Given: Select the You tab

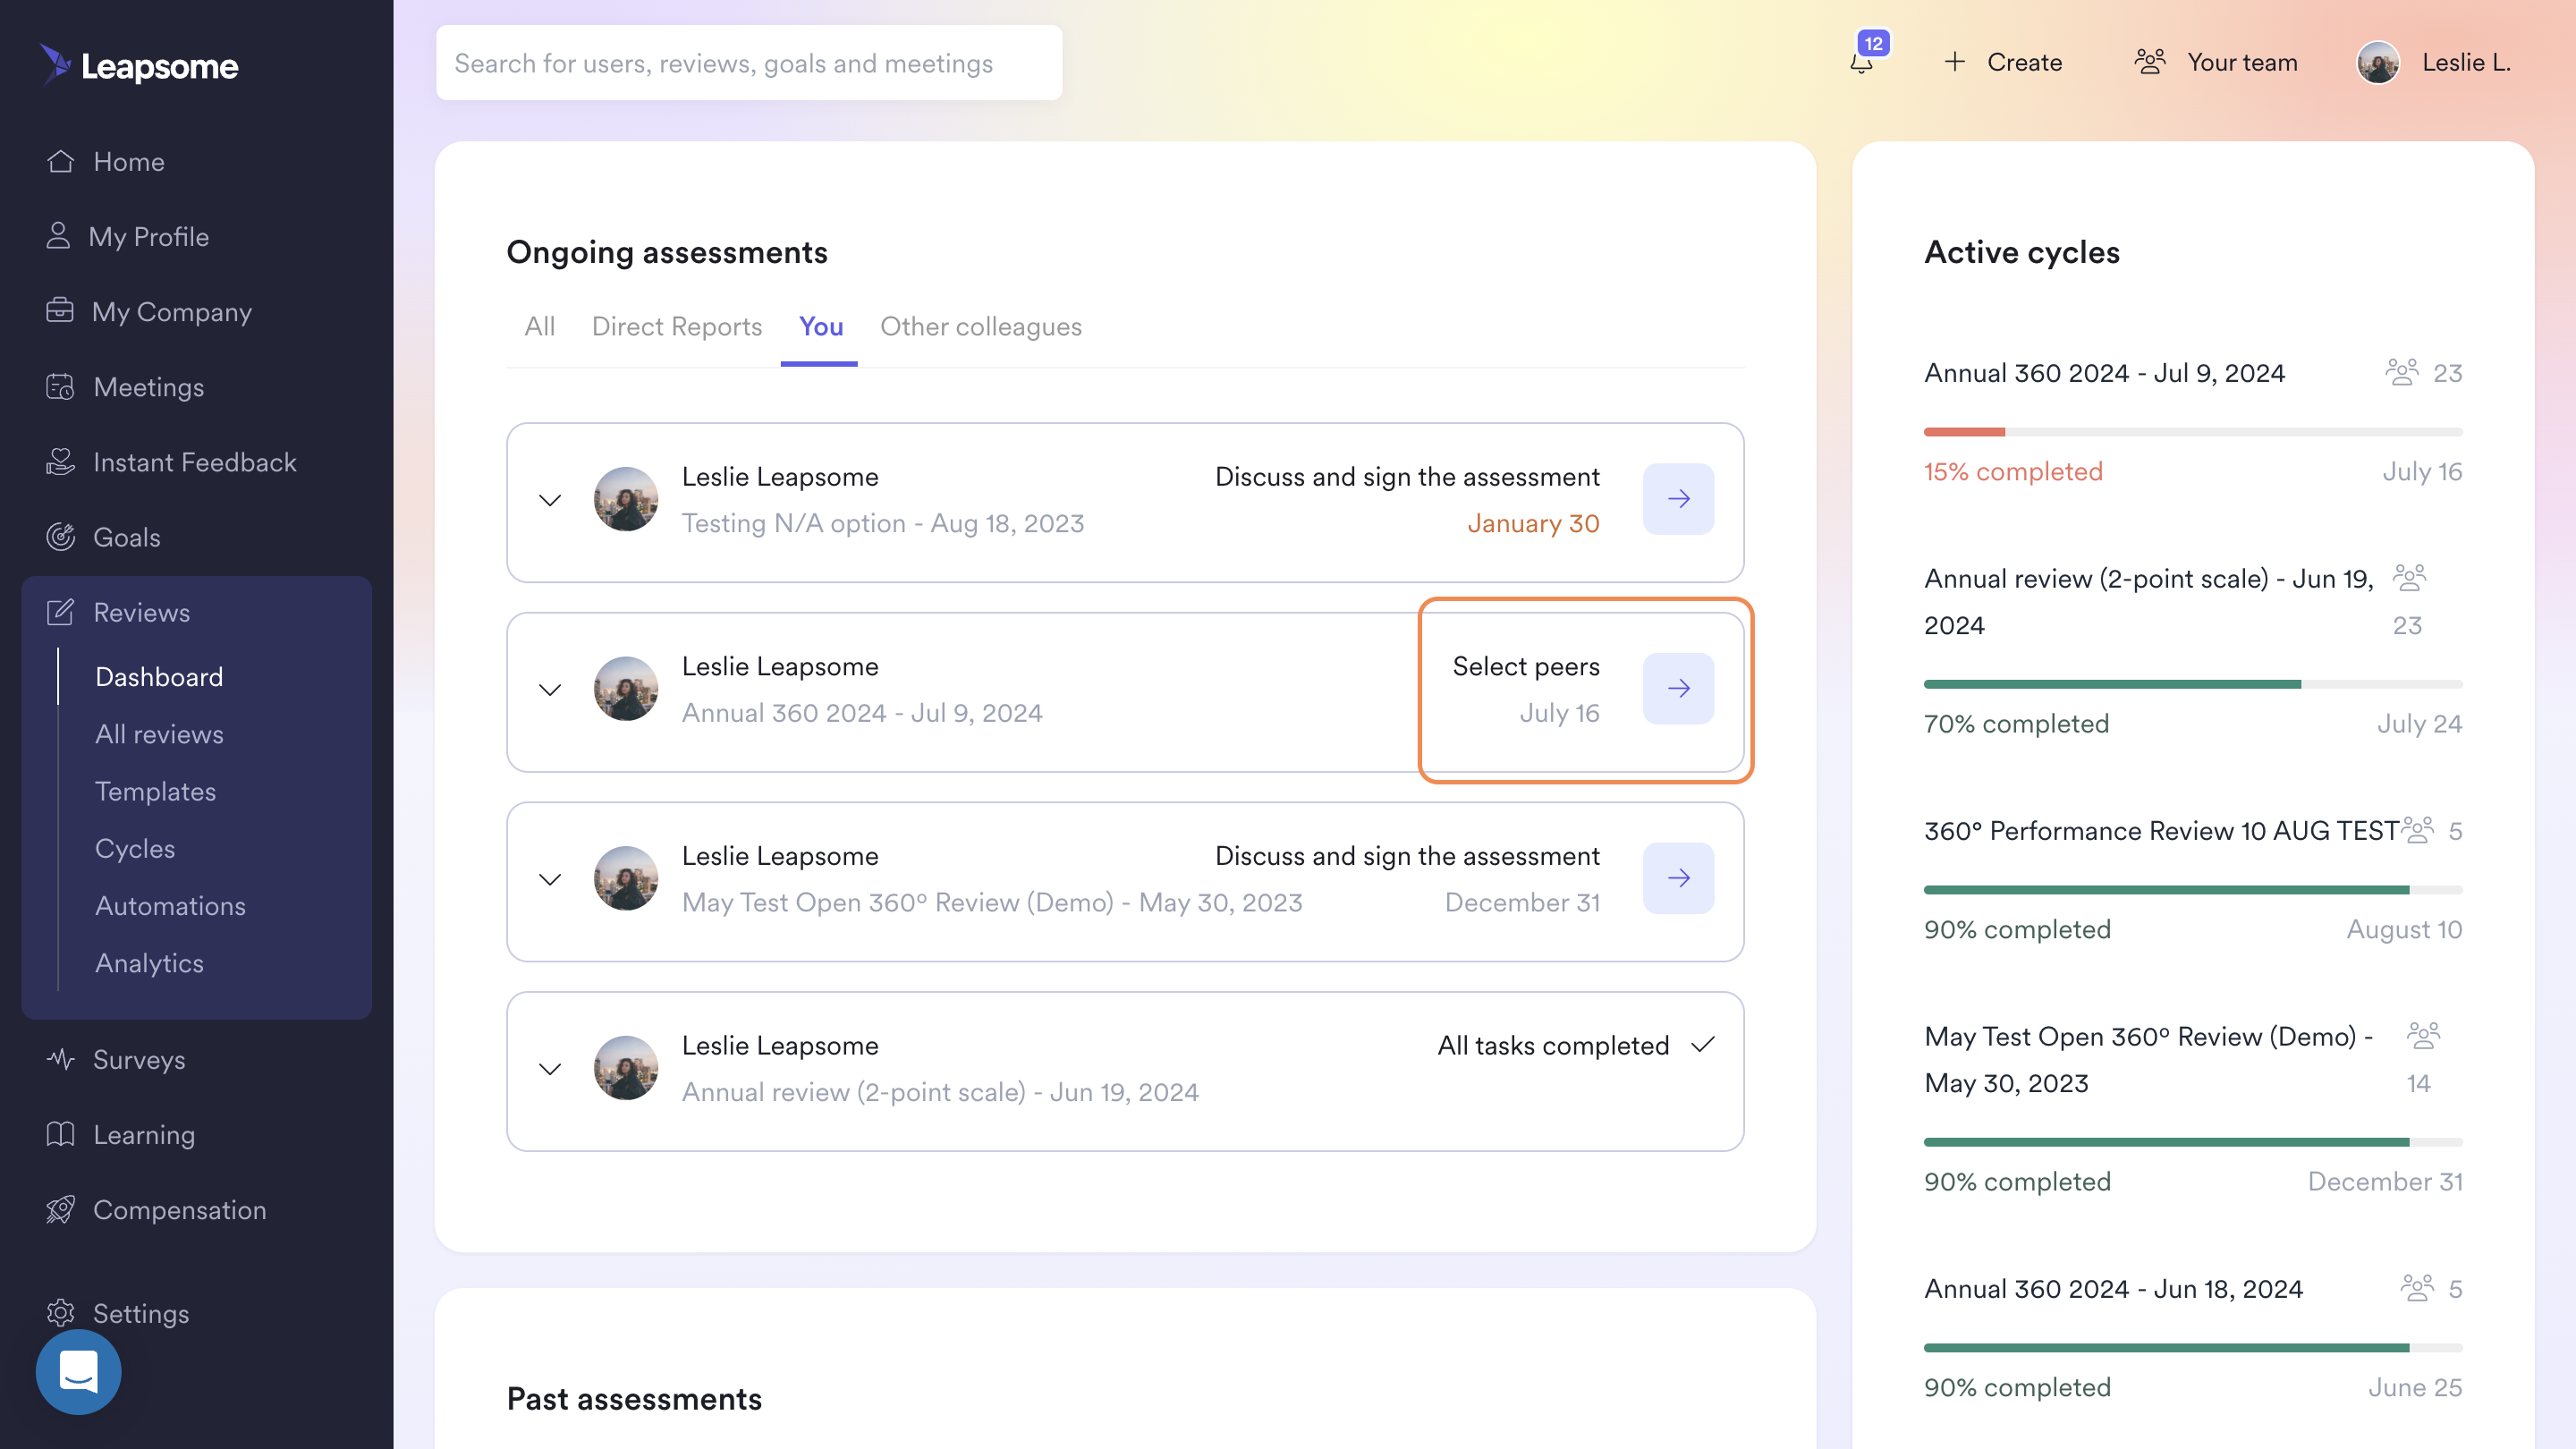Looking at the screenshot, I should tap(820, 327).
